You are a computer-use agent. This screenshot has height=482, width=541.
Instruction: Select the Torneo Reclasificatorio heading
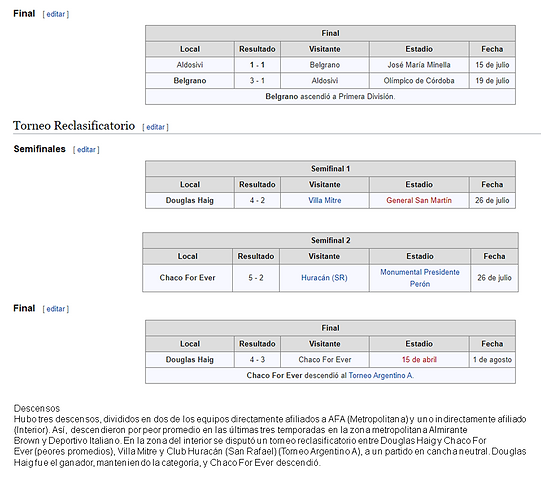point(74,126)
